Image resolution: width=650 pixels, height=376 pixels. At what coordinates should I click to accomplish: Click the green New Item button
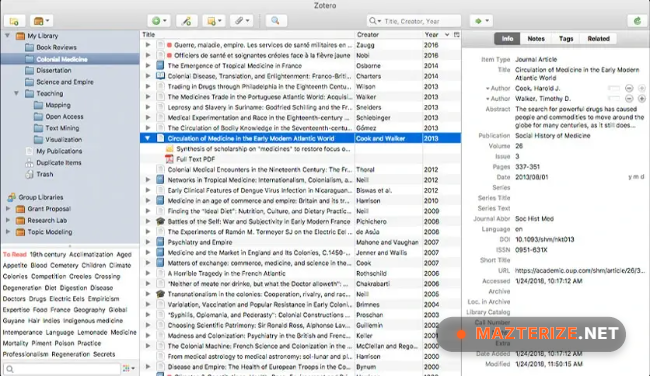(x=159, y=21)
